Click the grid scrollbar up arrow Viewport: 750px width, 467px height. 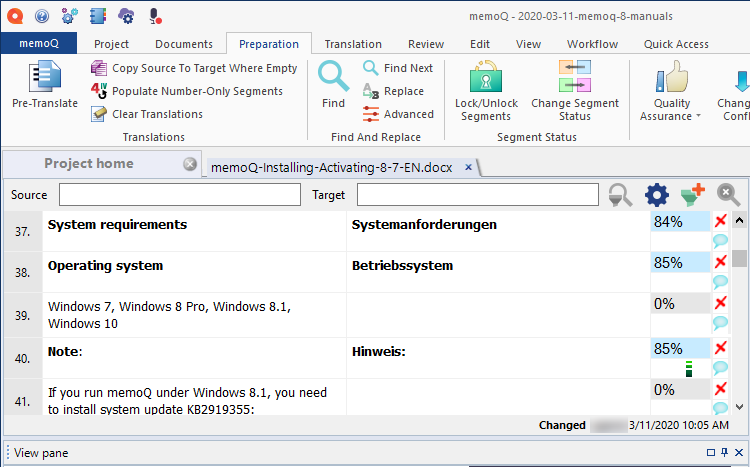click(739, 221)
